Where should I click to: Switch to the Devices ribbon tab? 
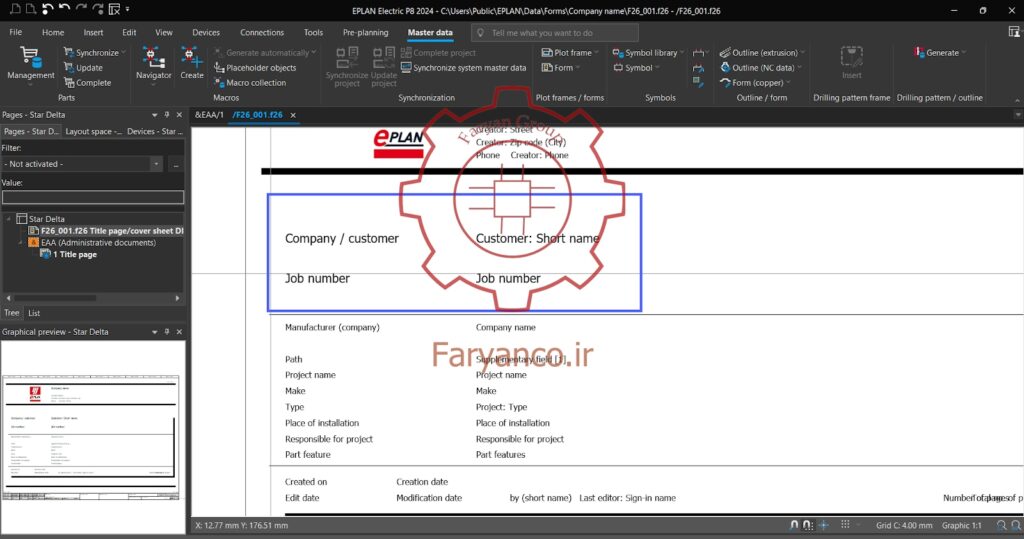point(206,32)
